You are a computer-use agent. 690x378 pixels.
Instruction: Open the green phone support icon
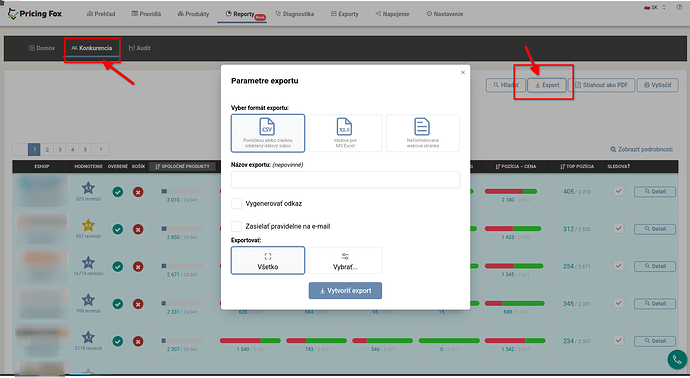click(677, 360)
